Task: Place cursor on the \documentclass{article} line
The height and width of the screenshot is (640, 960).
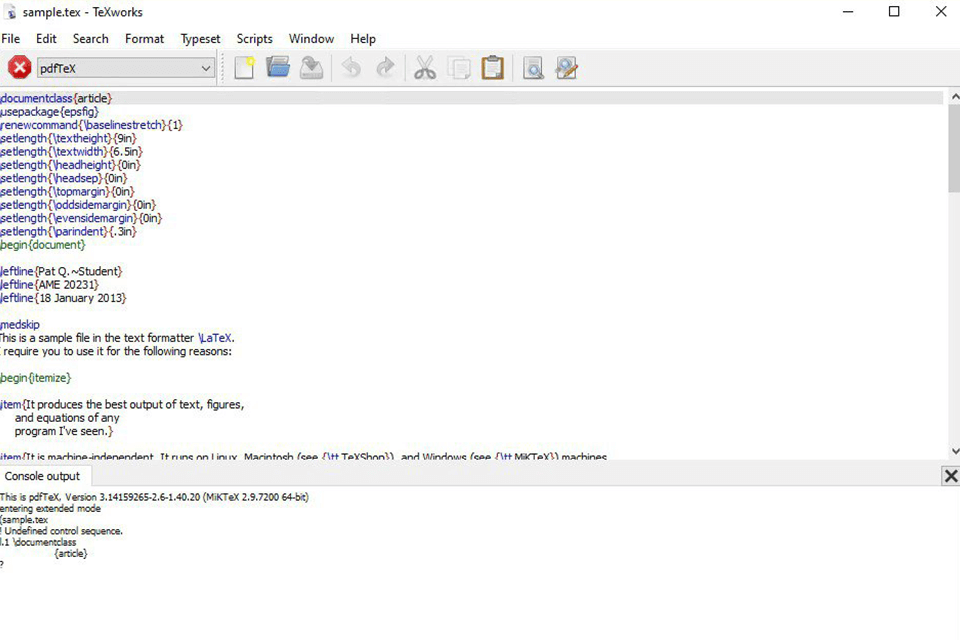Action: (x=56, y=98)
